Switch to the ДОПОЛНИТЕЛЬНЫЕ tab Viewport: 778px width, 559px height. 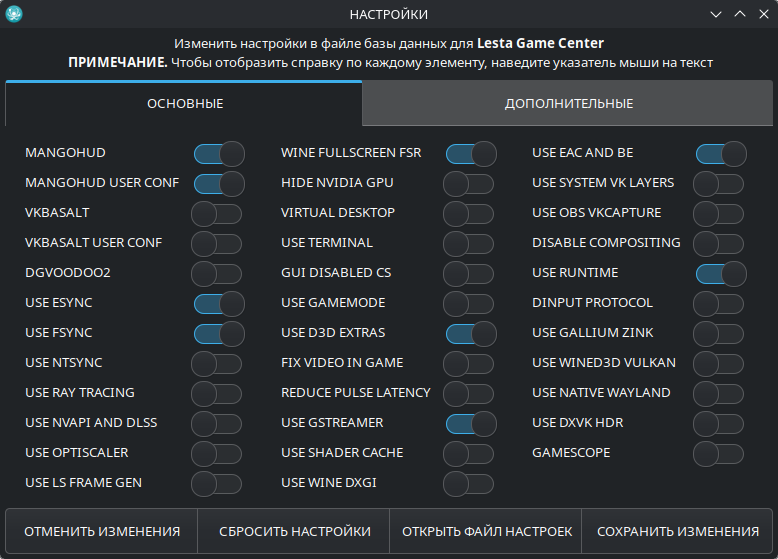pos(568,104)
